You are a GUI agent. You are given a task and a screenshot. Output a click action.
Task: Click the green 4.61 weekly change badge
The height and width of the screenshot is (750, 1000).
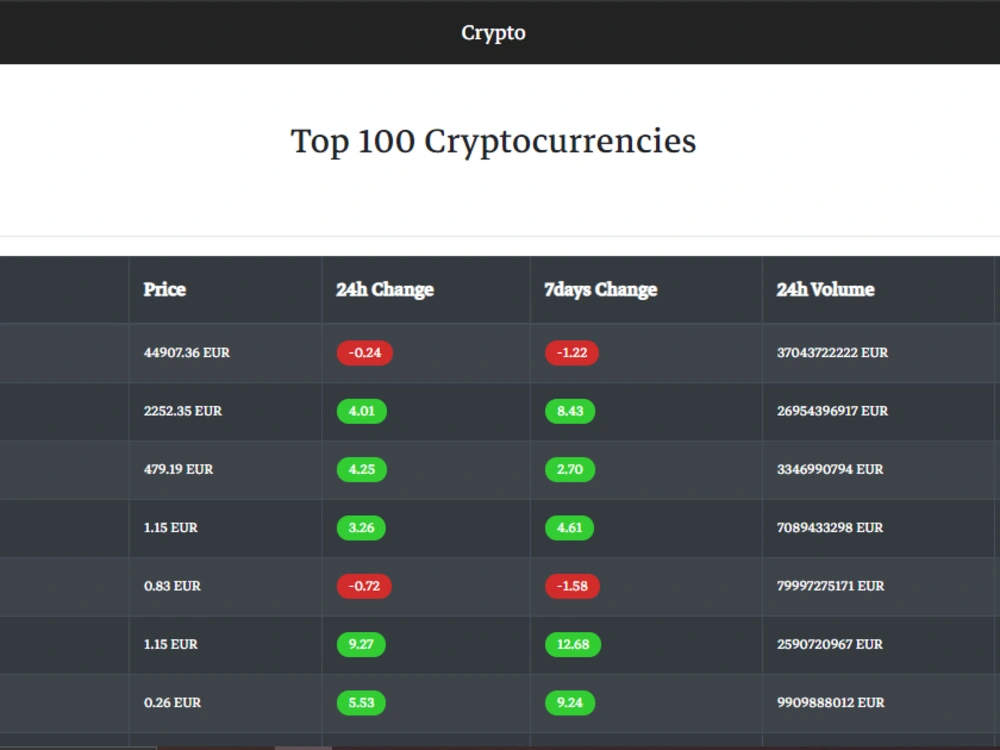click(x=570, y=527)
